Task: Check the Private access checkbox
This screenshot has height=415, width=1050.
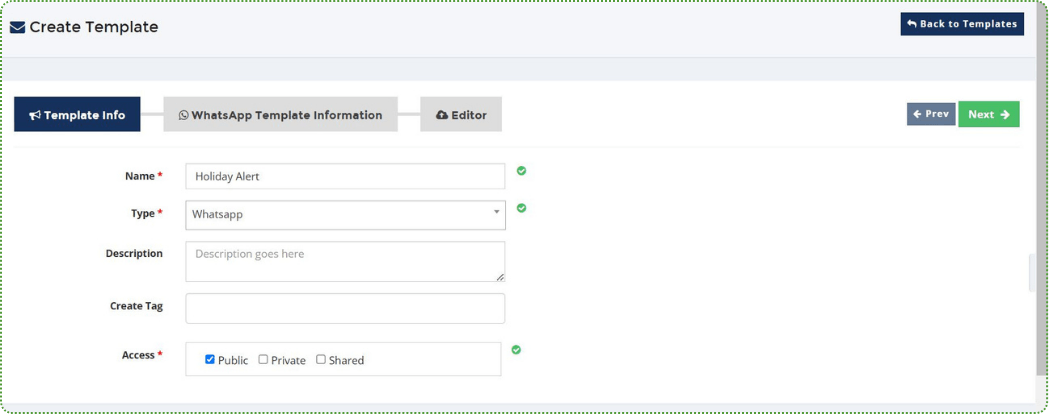Action: coord(263,359)
